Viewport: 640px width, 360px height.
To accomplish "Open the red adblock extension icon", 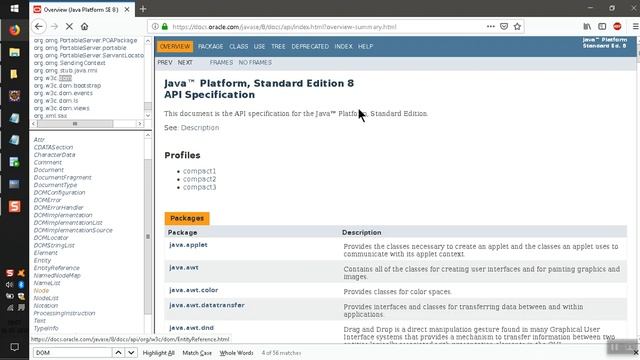I will (617, 27).
